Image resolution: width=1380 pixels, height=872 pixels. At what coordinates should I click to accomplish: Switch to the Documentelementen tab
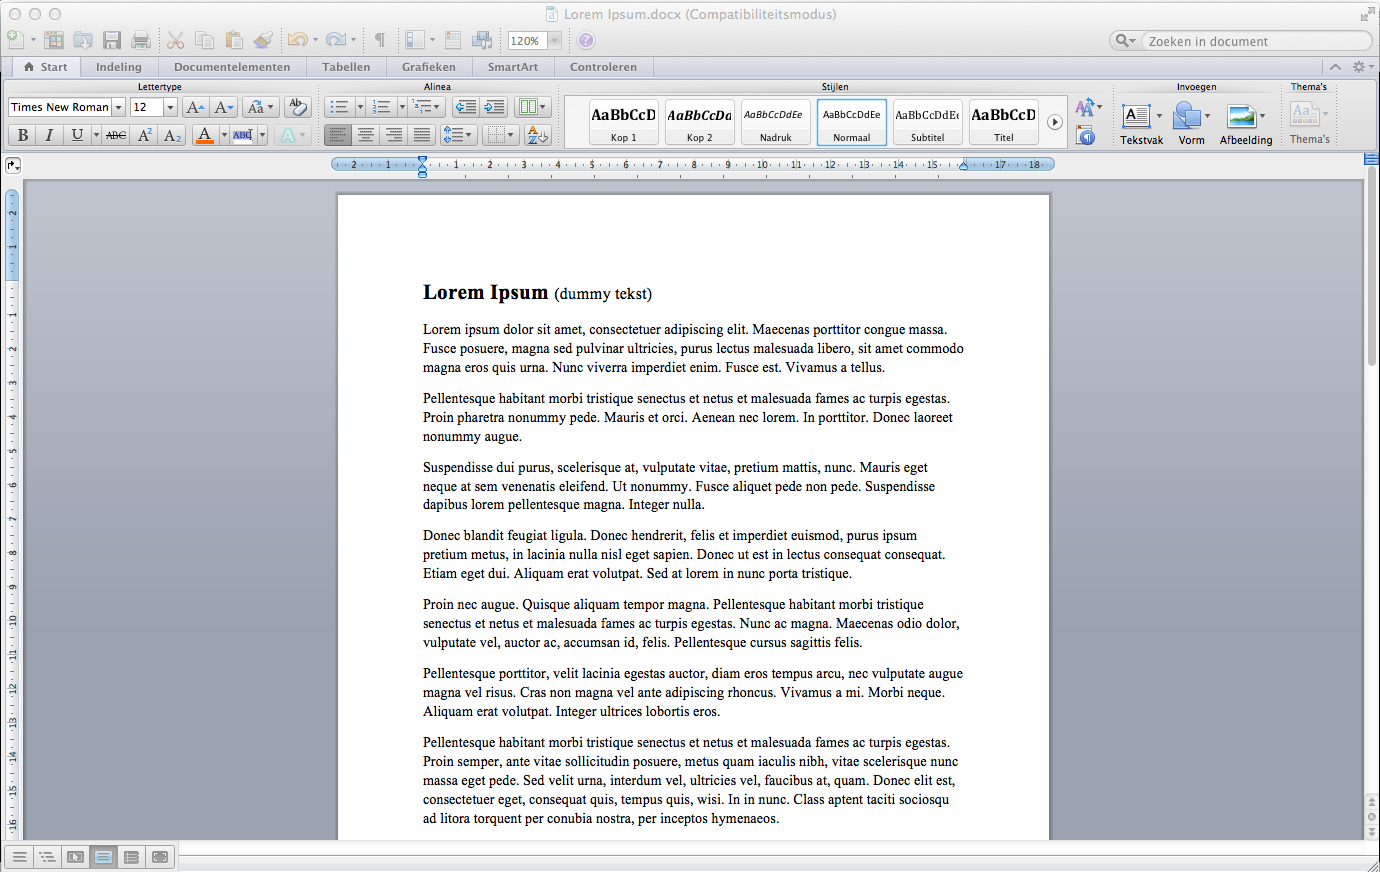click(232, 67)
